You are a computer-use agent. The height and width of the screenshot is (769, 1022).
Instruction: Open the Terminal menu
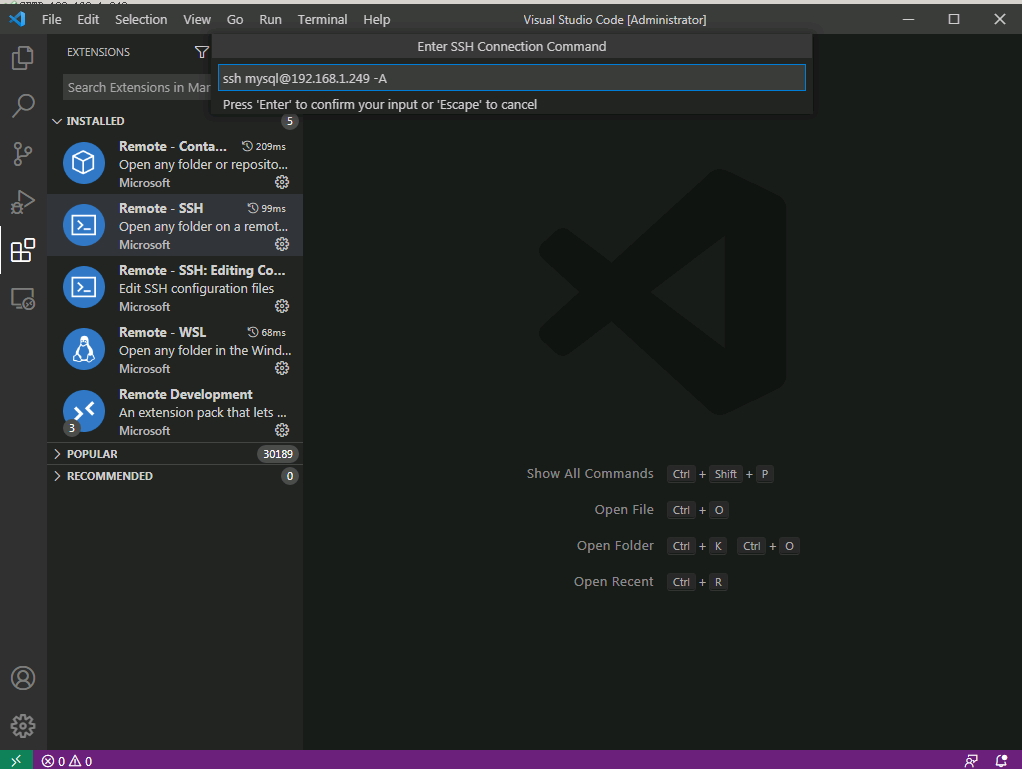[x=322, y=20]
